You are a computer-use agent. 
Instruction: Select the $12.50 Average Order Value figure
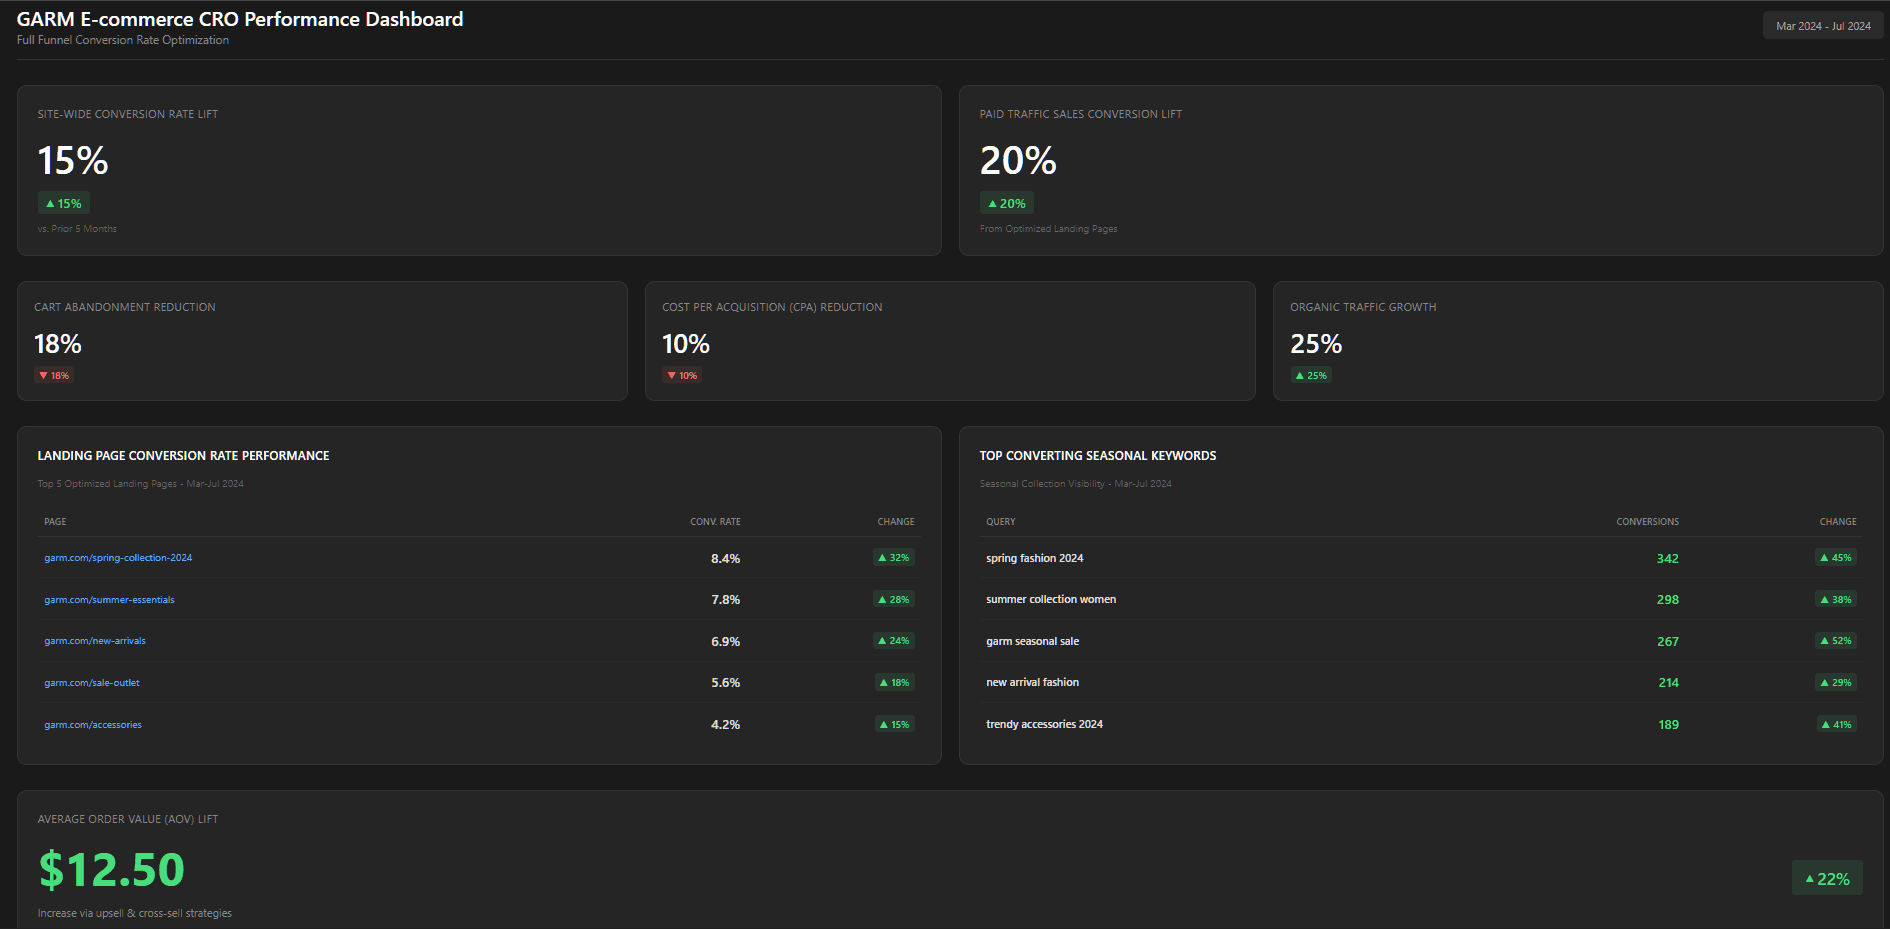click(112, 870)
